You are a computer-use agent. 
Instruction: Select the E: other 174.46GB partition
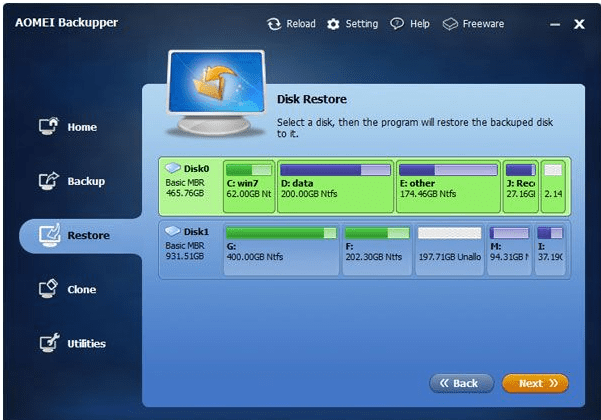tap(448, 186)
